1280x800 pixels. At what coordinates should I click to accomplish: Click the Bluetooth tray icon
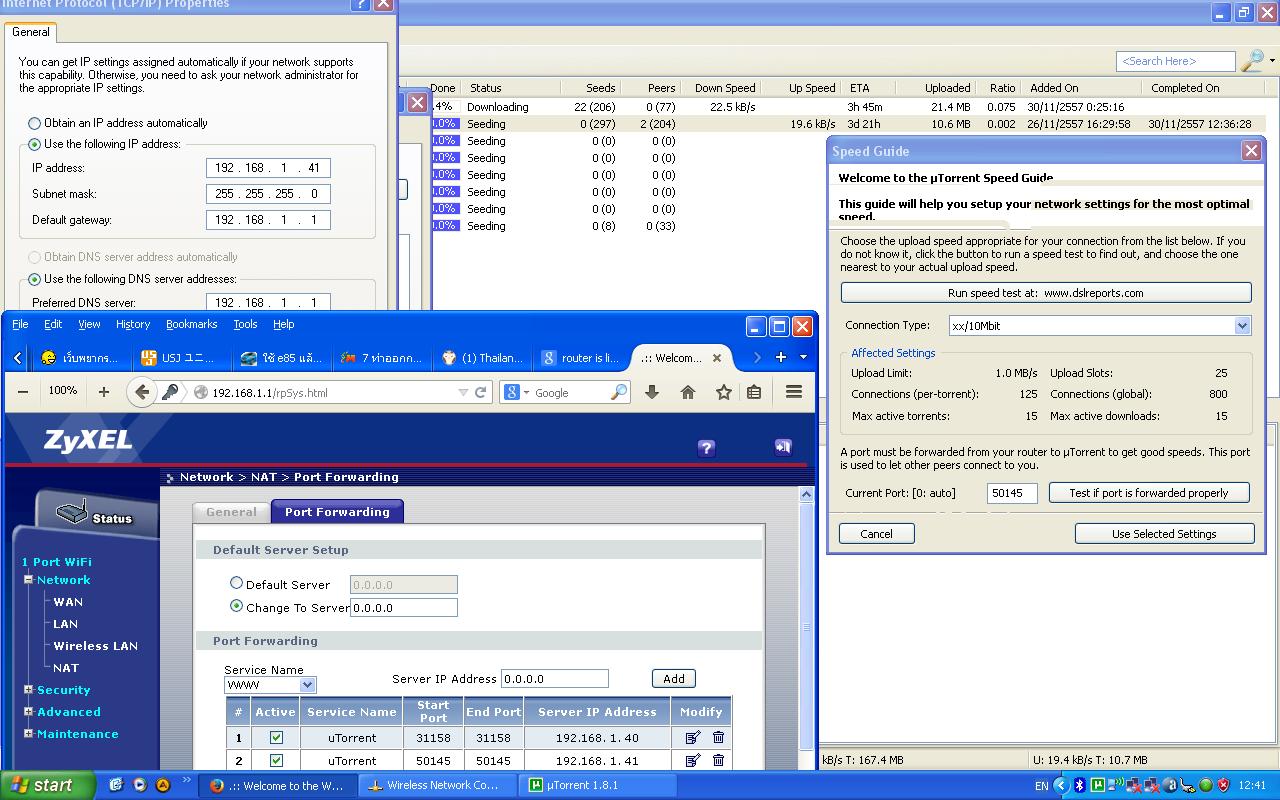coord(1079,785)
